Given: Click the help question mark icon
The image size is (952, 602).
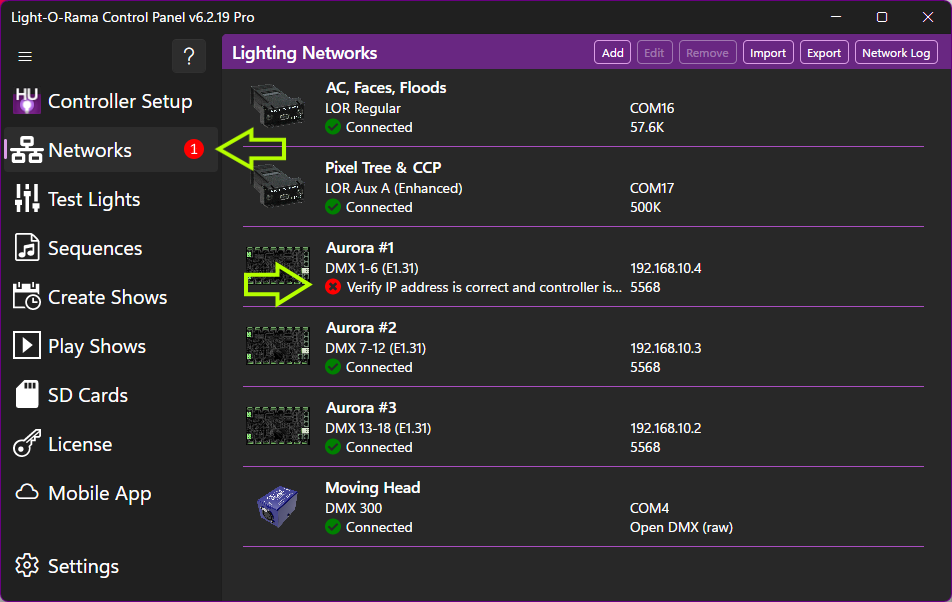Looking at the screenshot, I should [x=189, y=56].
